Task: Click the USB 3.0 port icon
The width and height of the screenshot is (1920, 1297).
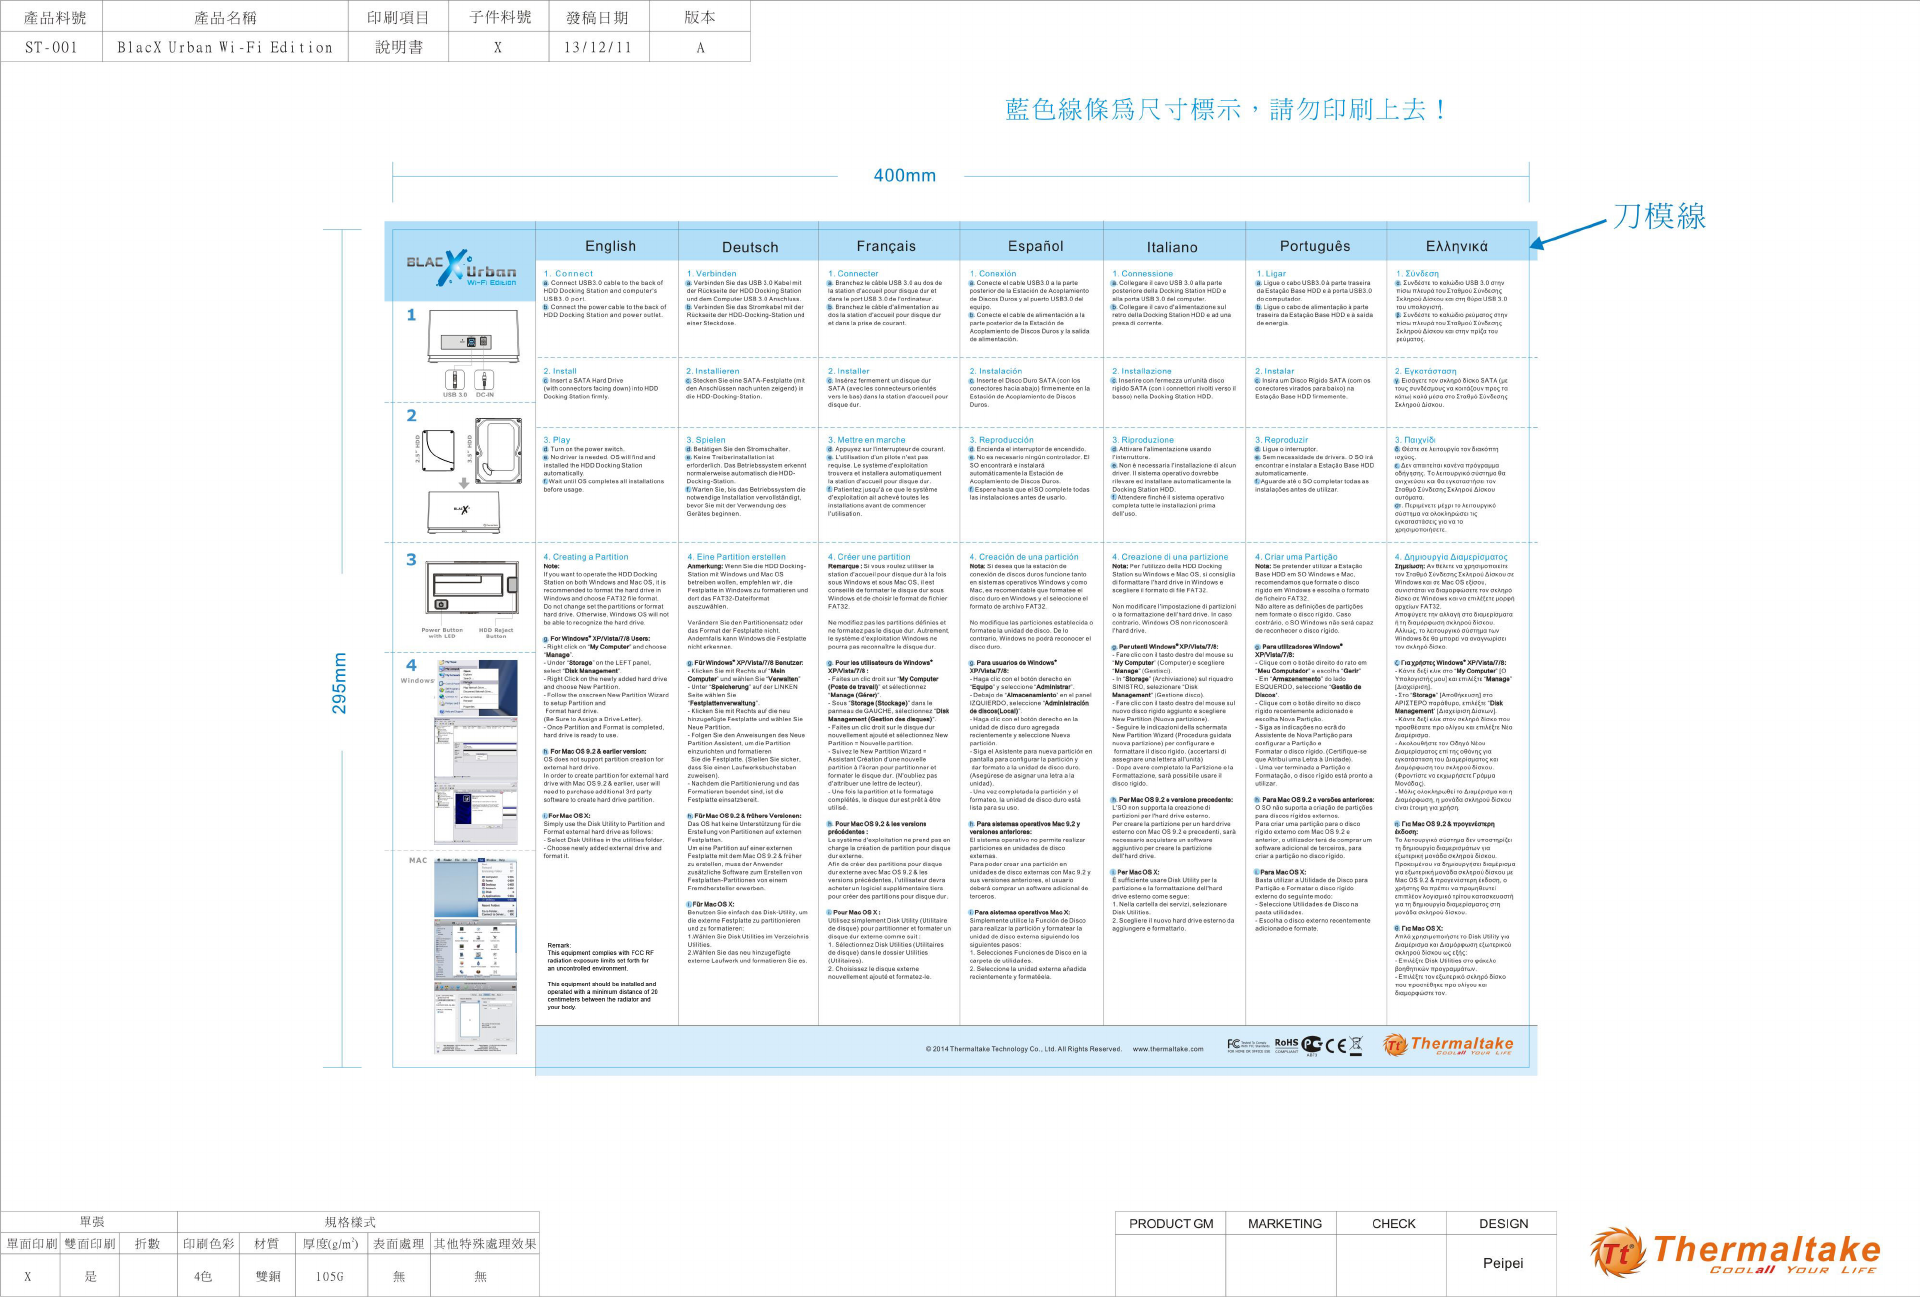Action: coord(455,379)
